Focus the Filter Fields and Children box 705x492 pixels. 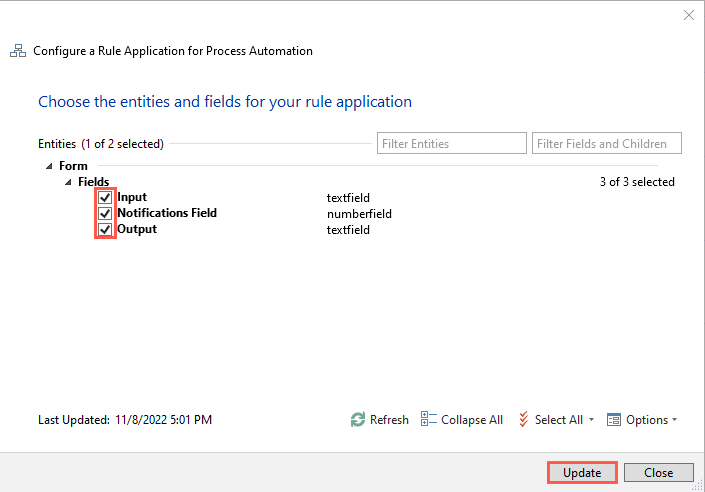606,144
